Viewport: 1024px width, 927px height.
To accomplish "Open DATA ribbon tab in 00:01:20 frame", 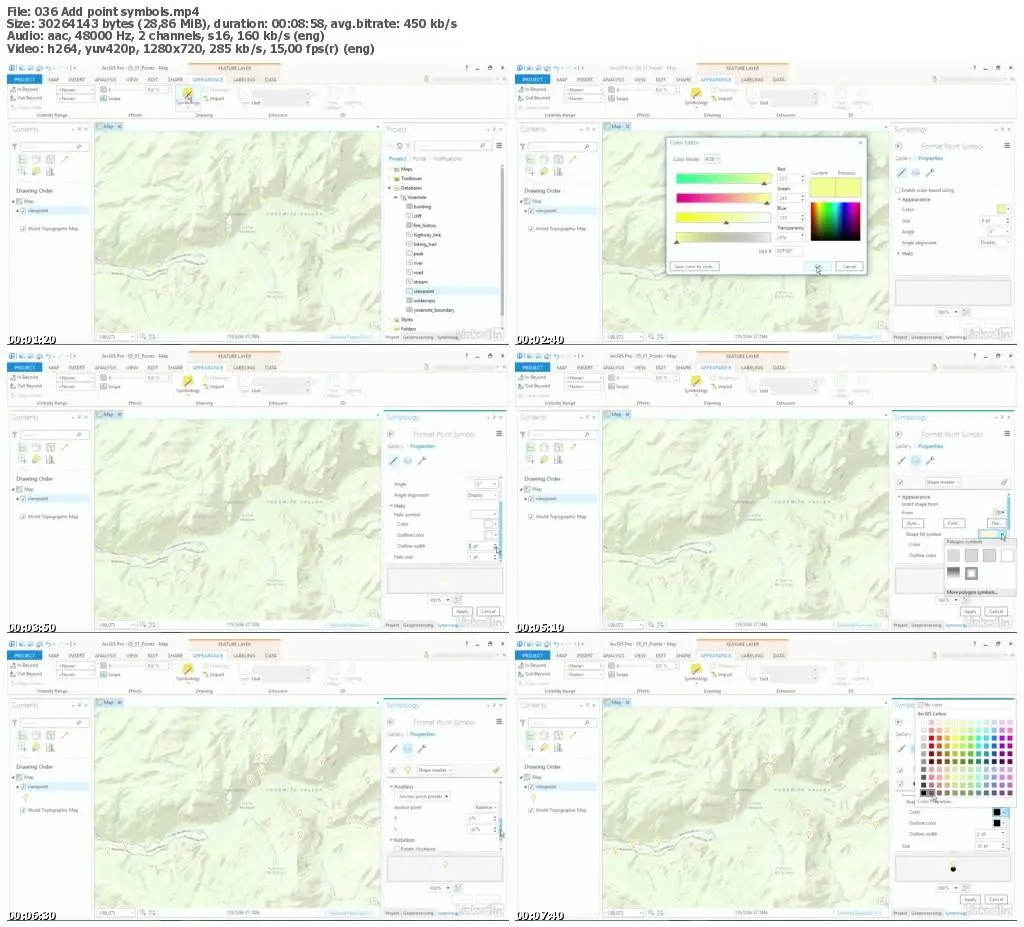I will tap(270, 80).
